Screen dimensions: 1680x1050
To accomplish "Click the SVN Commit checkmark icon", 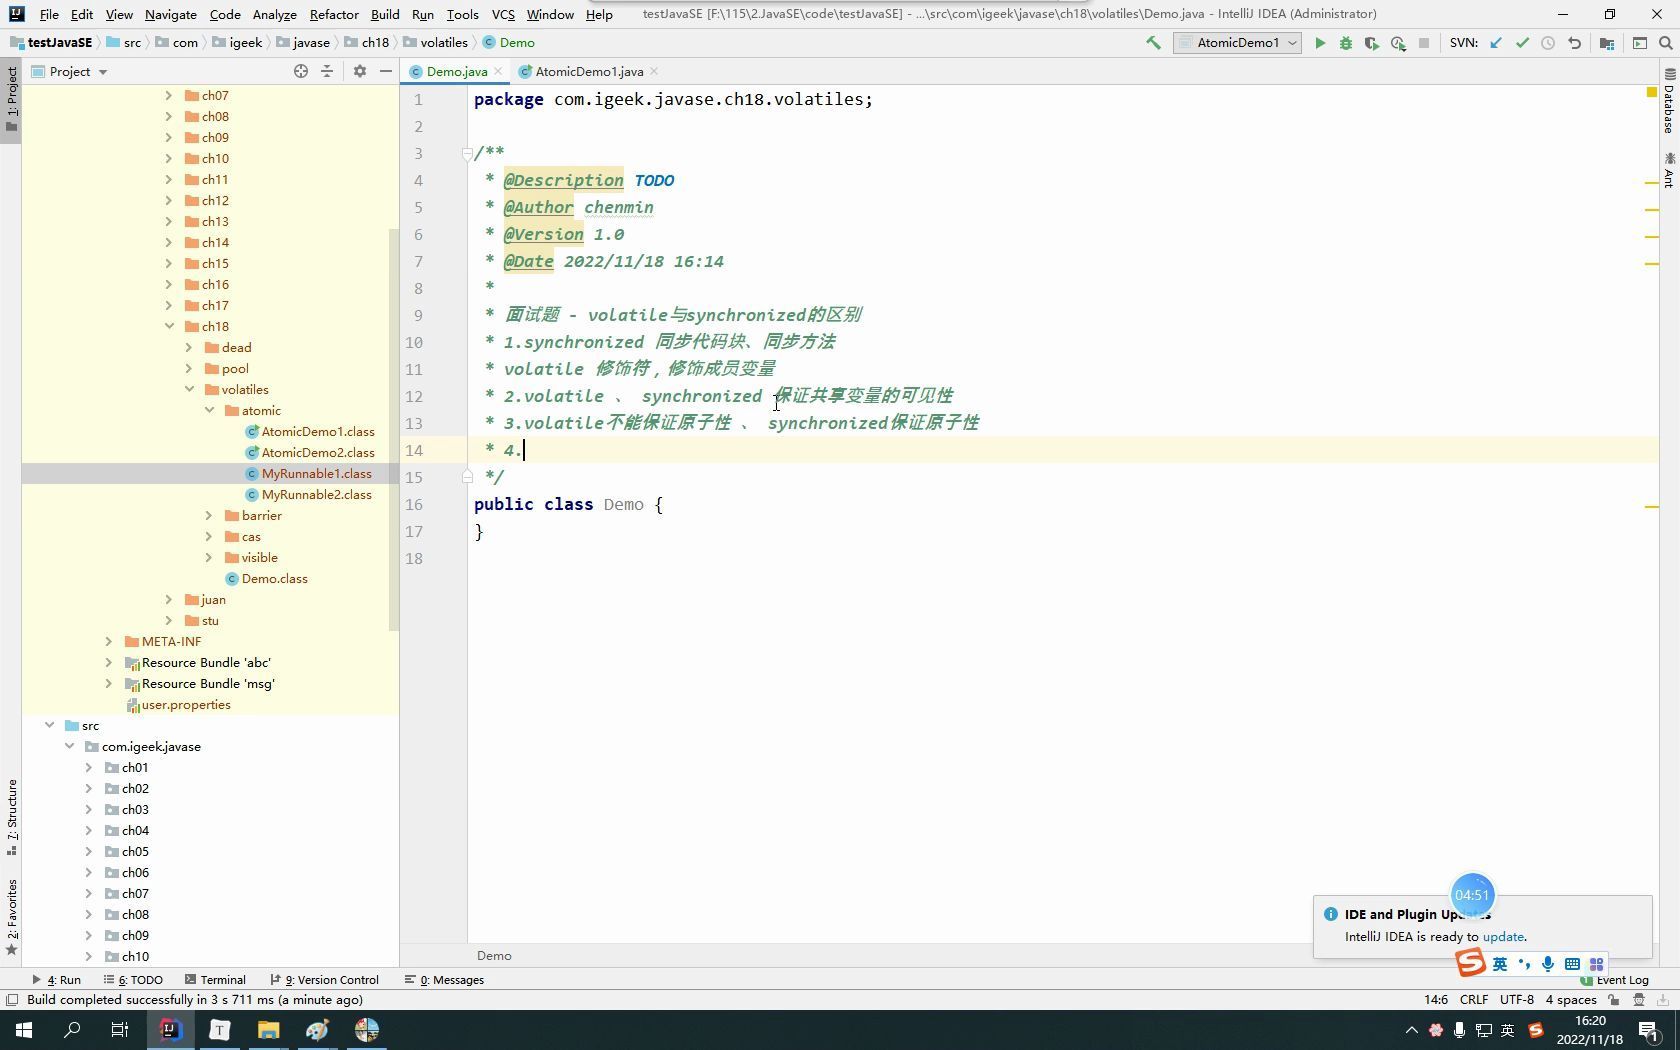I will click(1522, 43).
